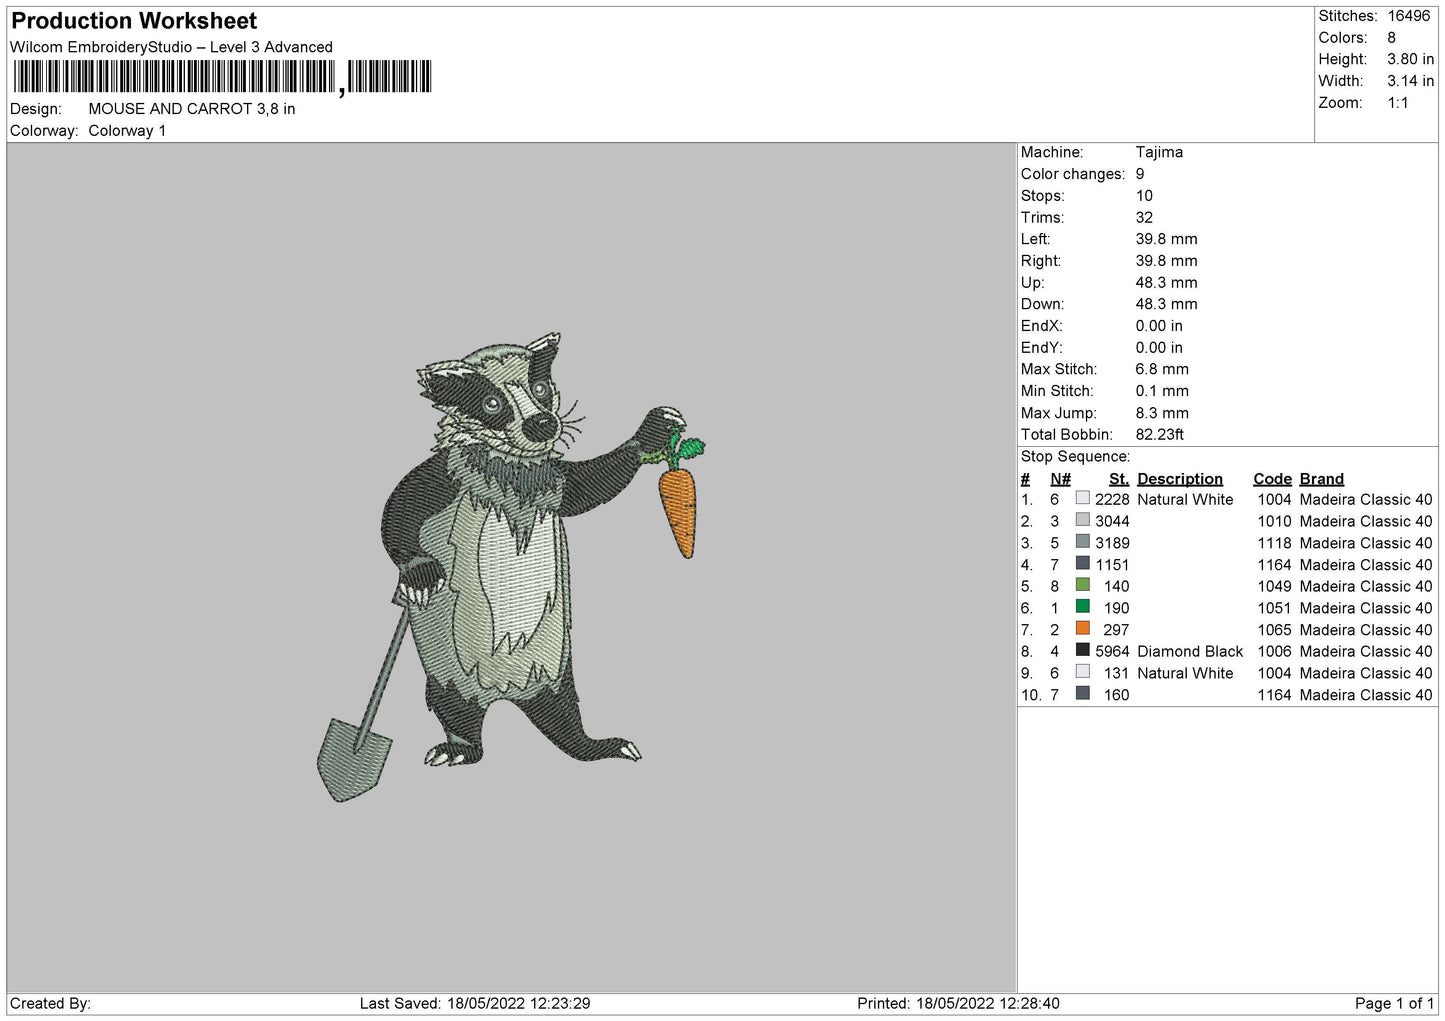Select the Diamond Black swatch in row 8

point(1082,650)
